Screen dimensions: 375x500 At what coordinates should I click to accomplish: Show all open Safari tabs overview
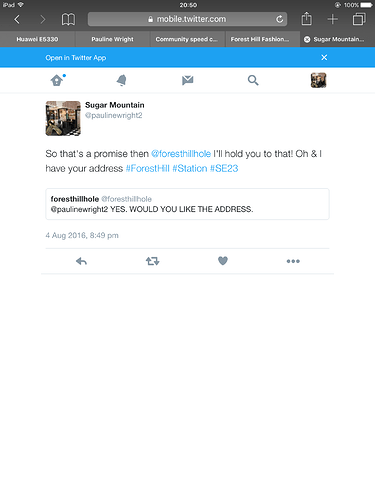[x=359, y=19]
